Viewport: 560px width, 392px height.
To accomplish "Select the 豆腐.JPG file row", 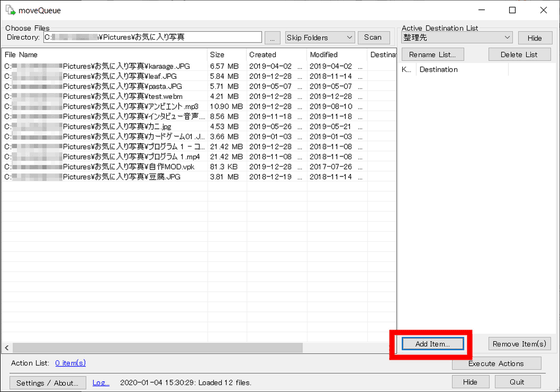I will tap(199, 177).
